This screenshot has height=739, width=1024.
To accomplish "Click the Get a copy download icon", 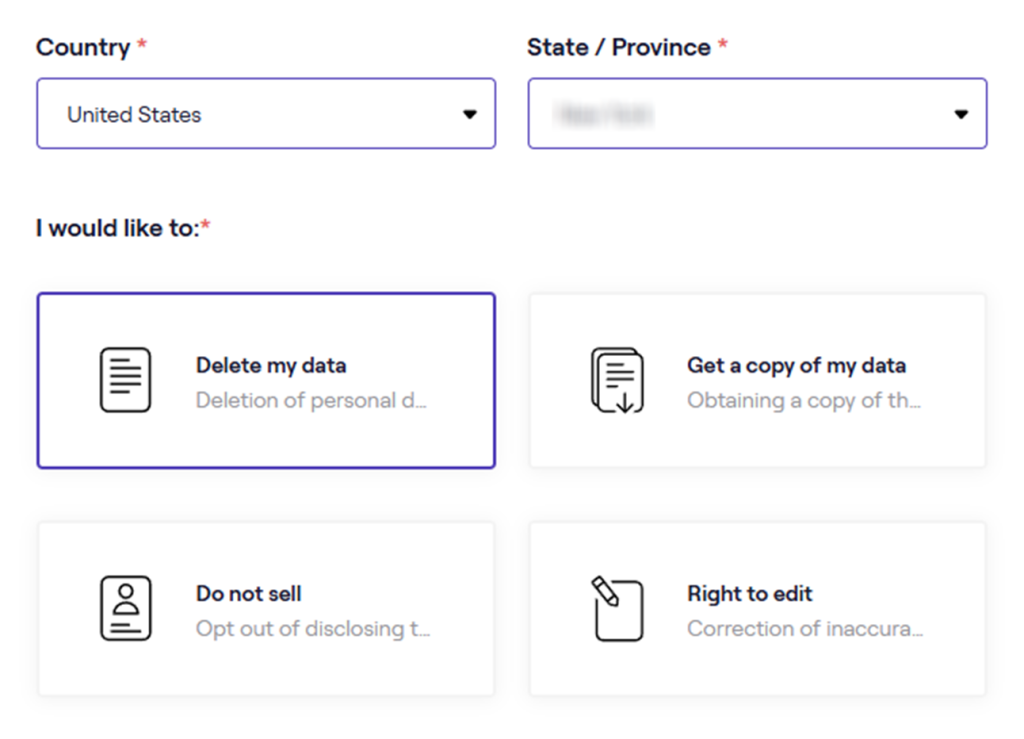I will (616, 380).
